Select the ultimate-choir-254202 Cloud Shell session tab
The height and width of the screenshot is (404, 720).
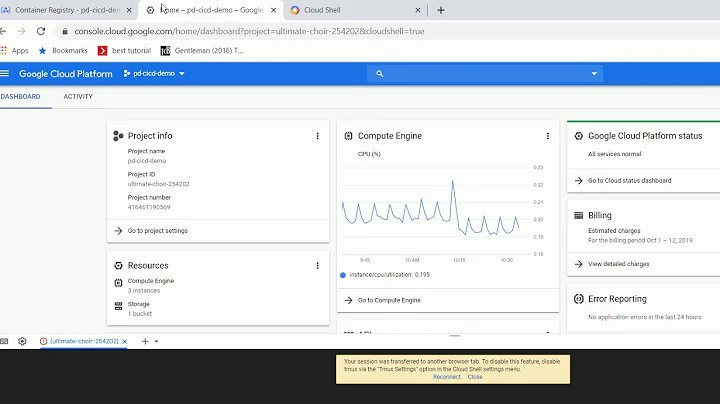click(84, 341)
